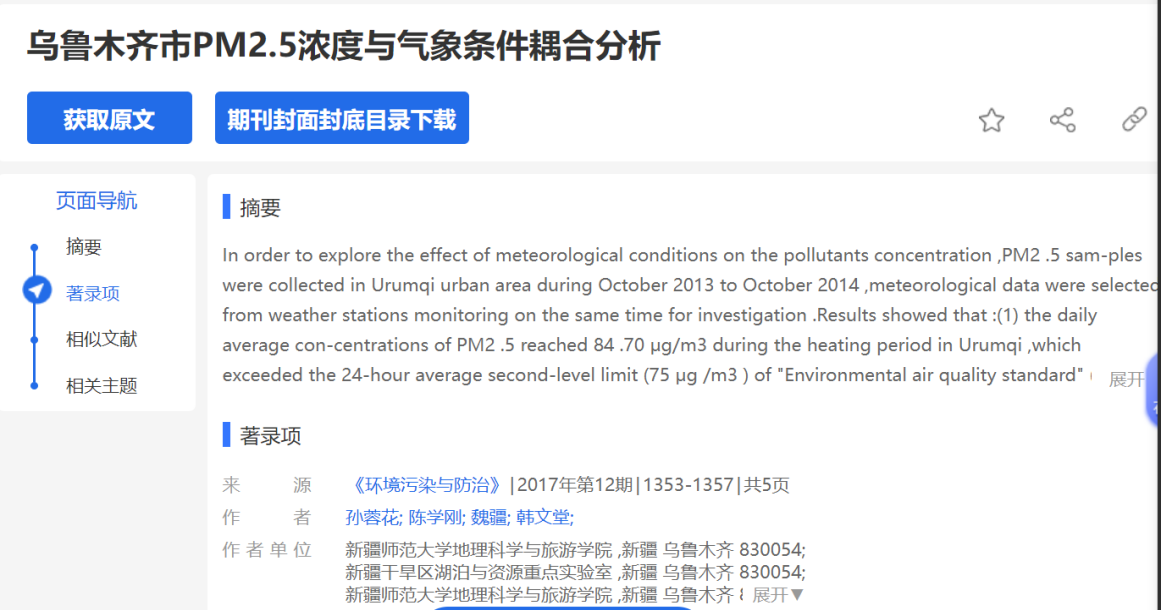The image size is (1161, 610).
Task: Click the 页面导航 heading
Action: point(97,201)
